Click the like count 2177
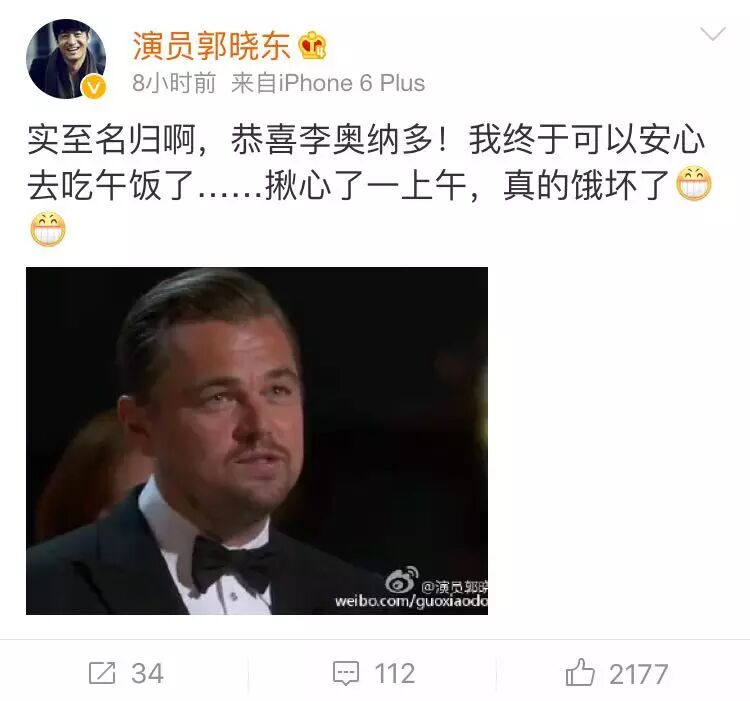 (x=639, y=674)
